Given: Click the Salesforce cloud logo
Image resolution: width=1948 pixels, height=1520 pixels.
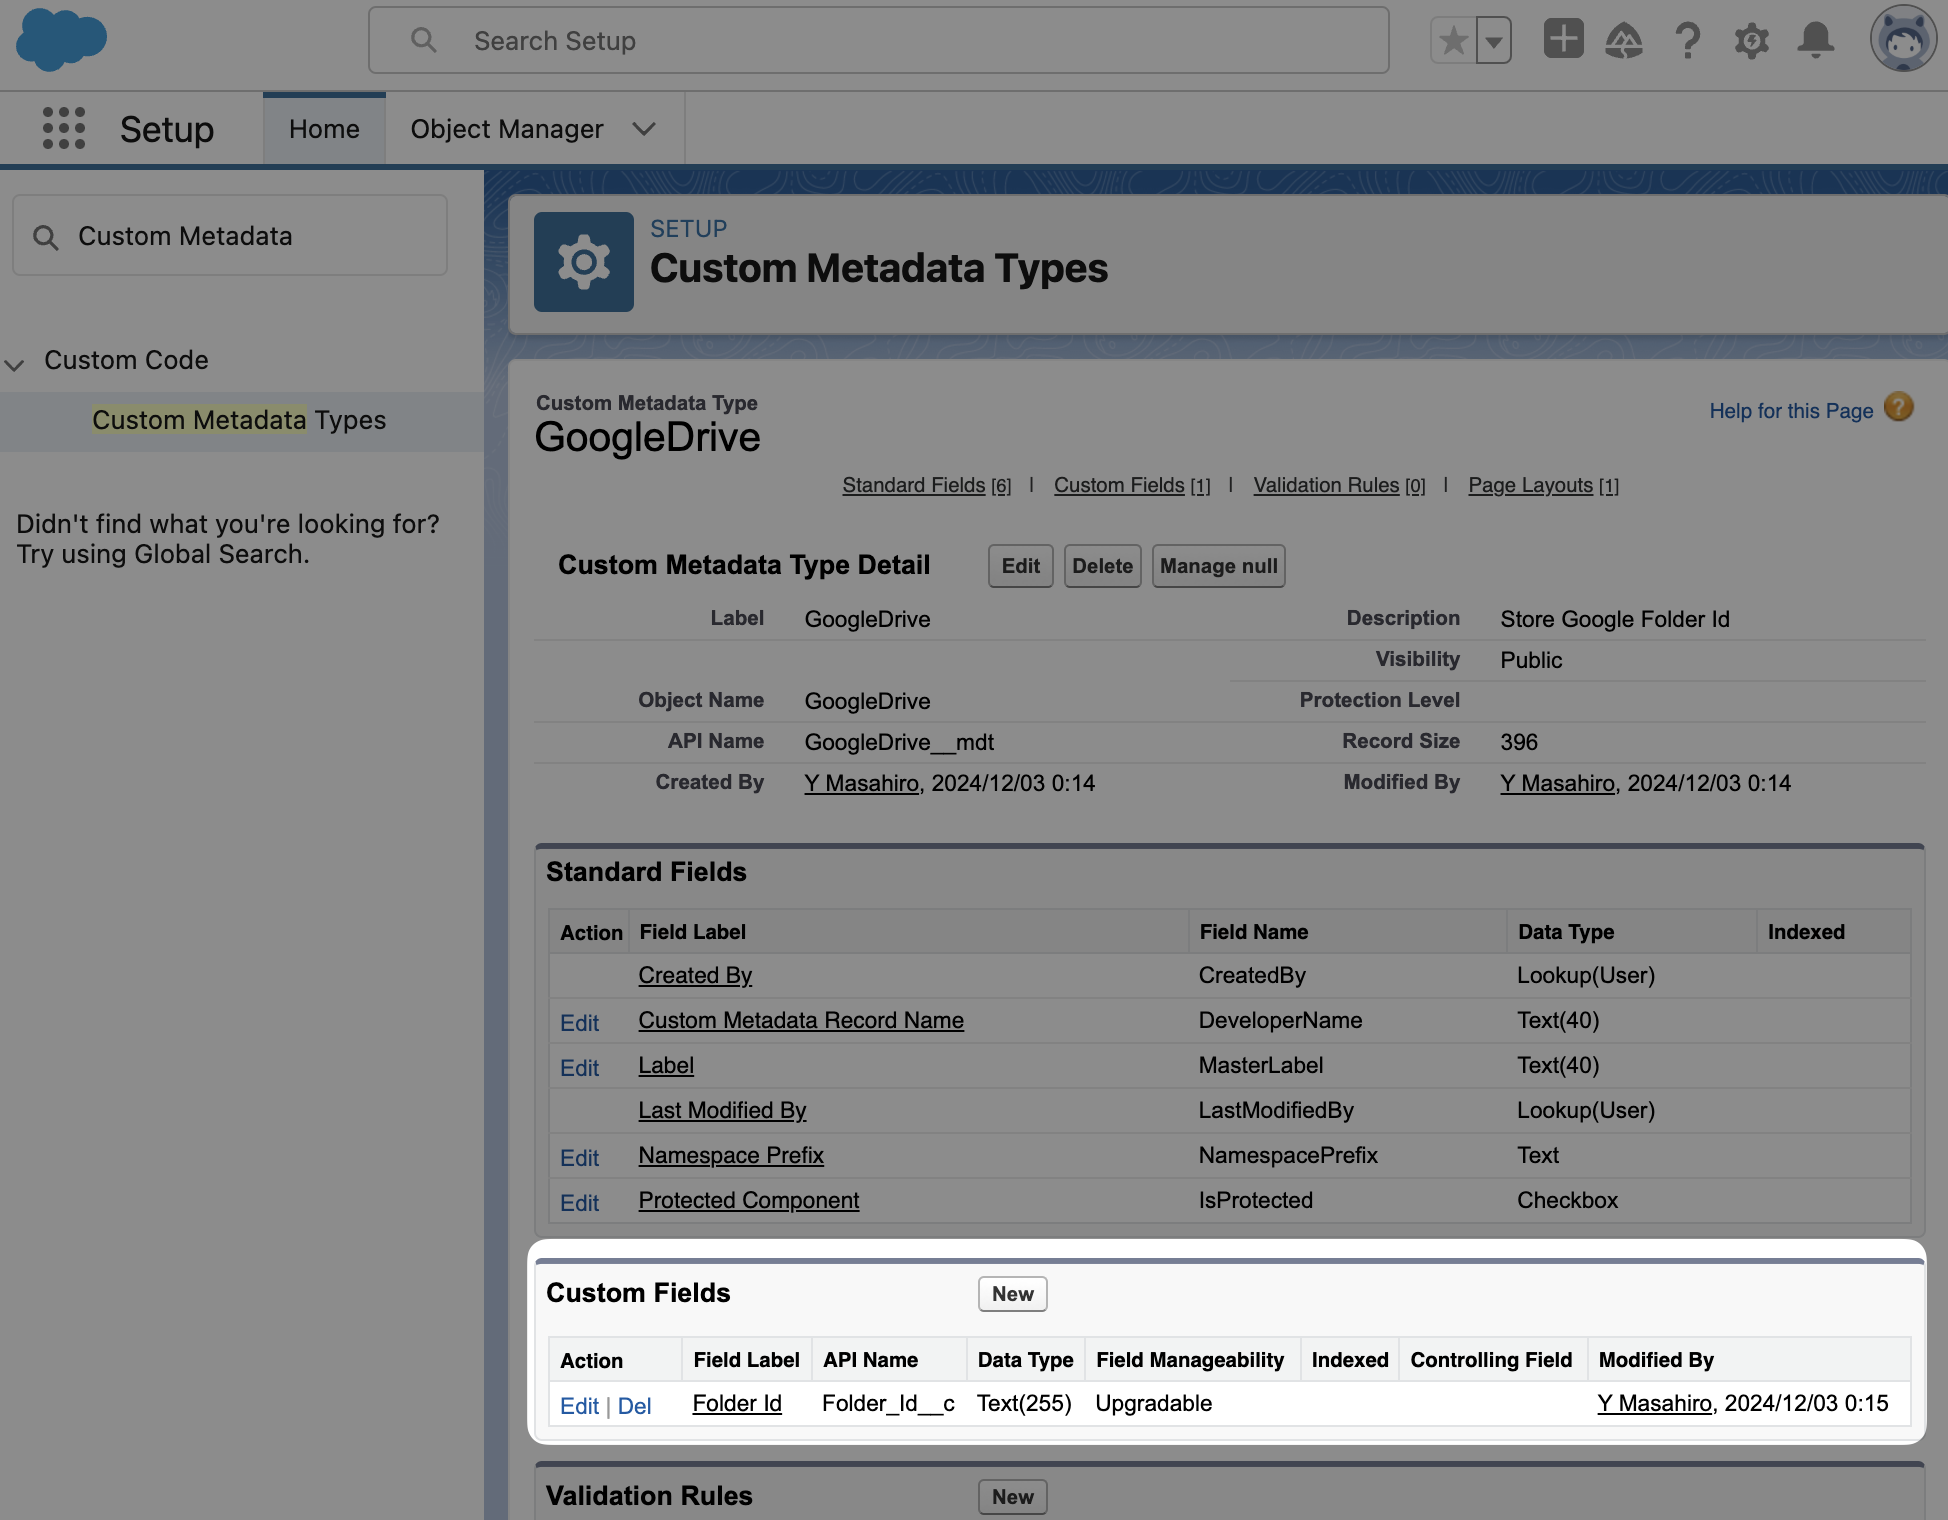Looking at the screenshot, I should click(61, 40).
